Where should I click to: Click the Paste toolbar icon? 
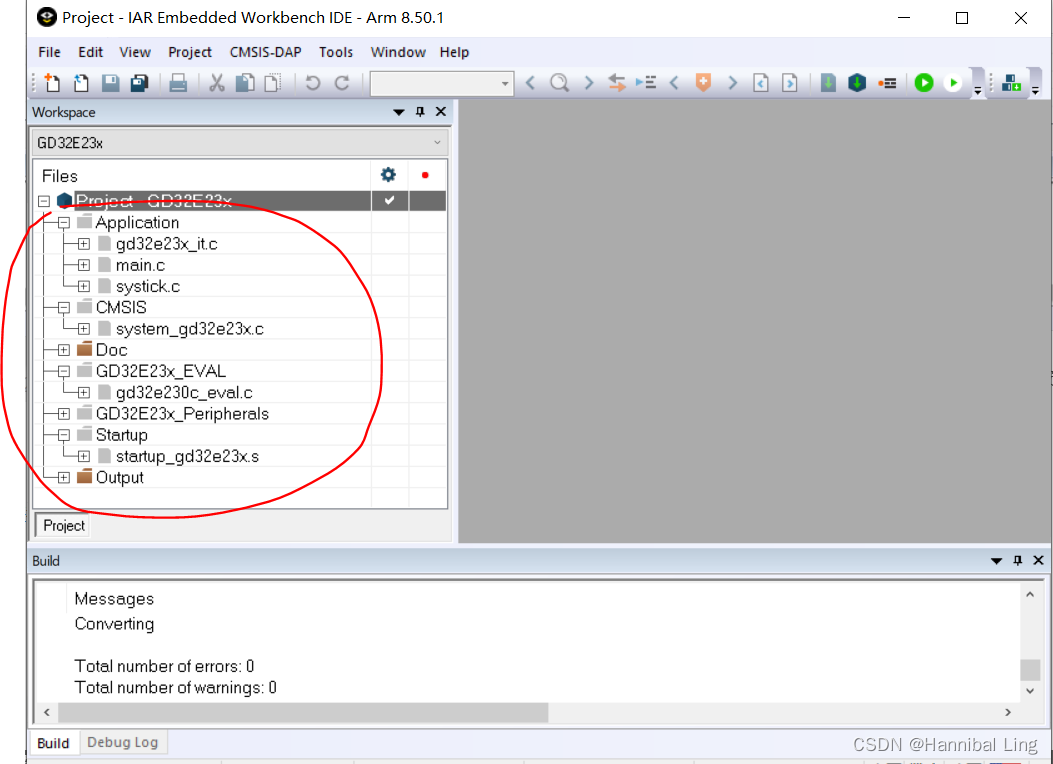tap(273, 83)
